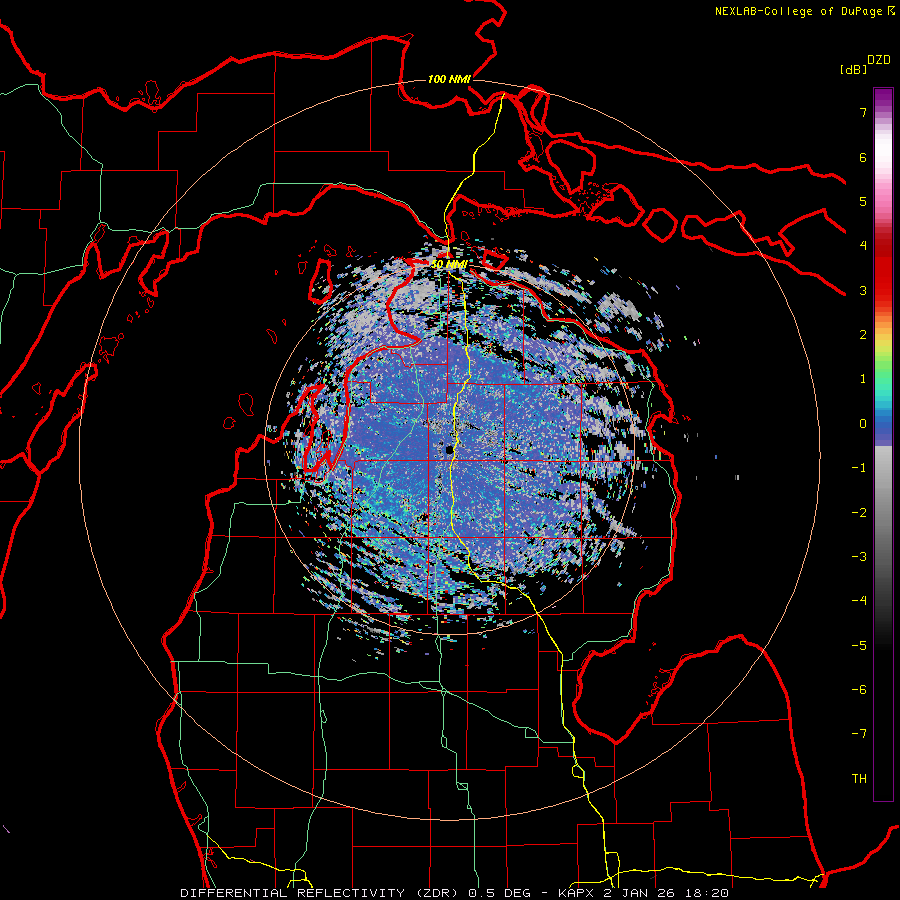Click the 1 tick on the color scale
900x900 pixels.
[x=863, y=379]
